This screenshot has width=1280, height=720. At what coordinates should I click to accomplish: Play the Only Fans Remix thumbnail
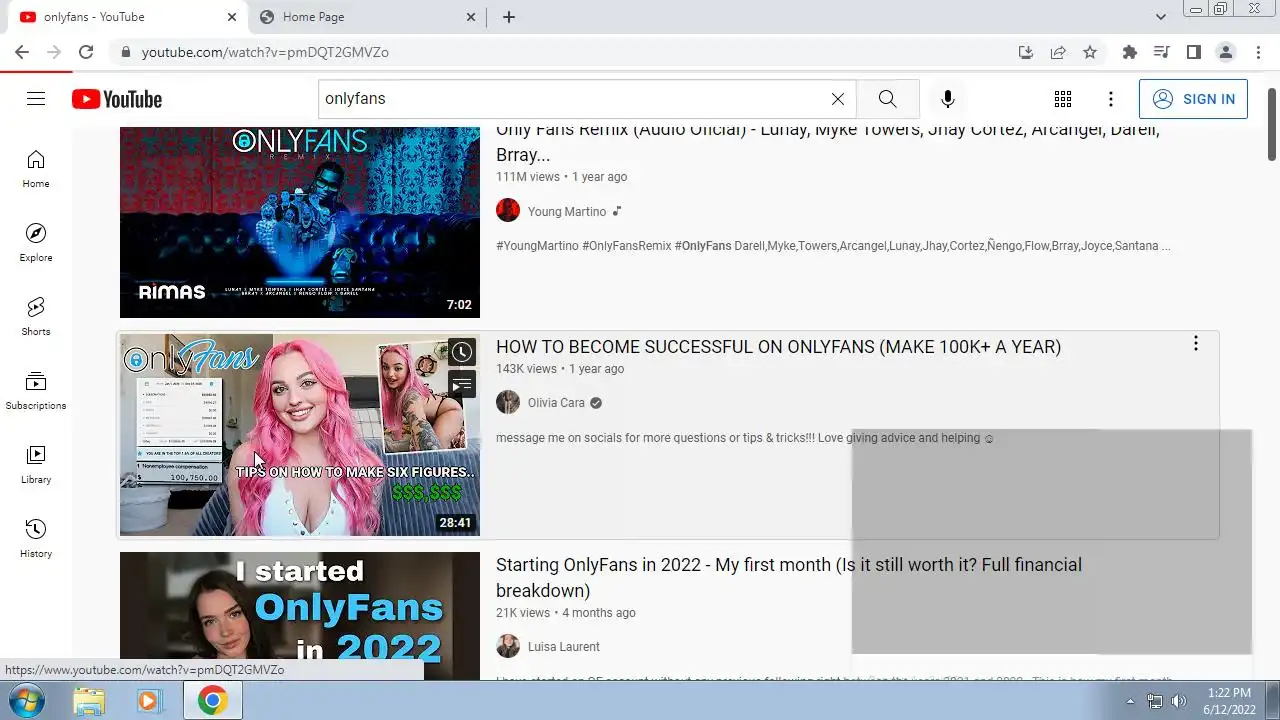[300, 222]
